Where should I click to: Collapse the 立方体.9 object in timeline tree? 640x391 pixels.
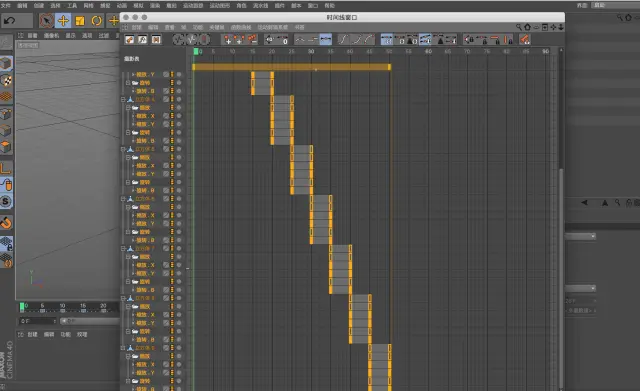coord(123,348)
